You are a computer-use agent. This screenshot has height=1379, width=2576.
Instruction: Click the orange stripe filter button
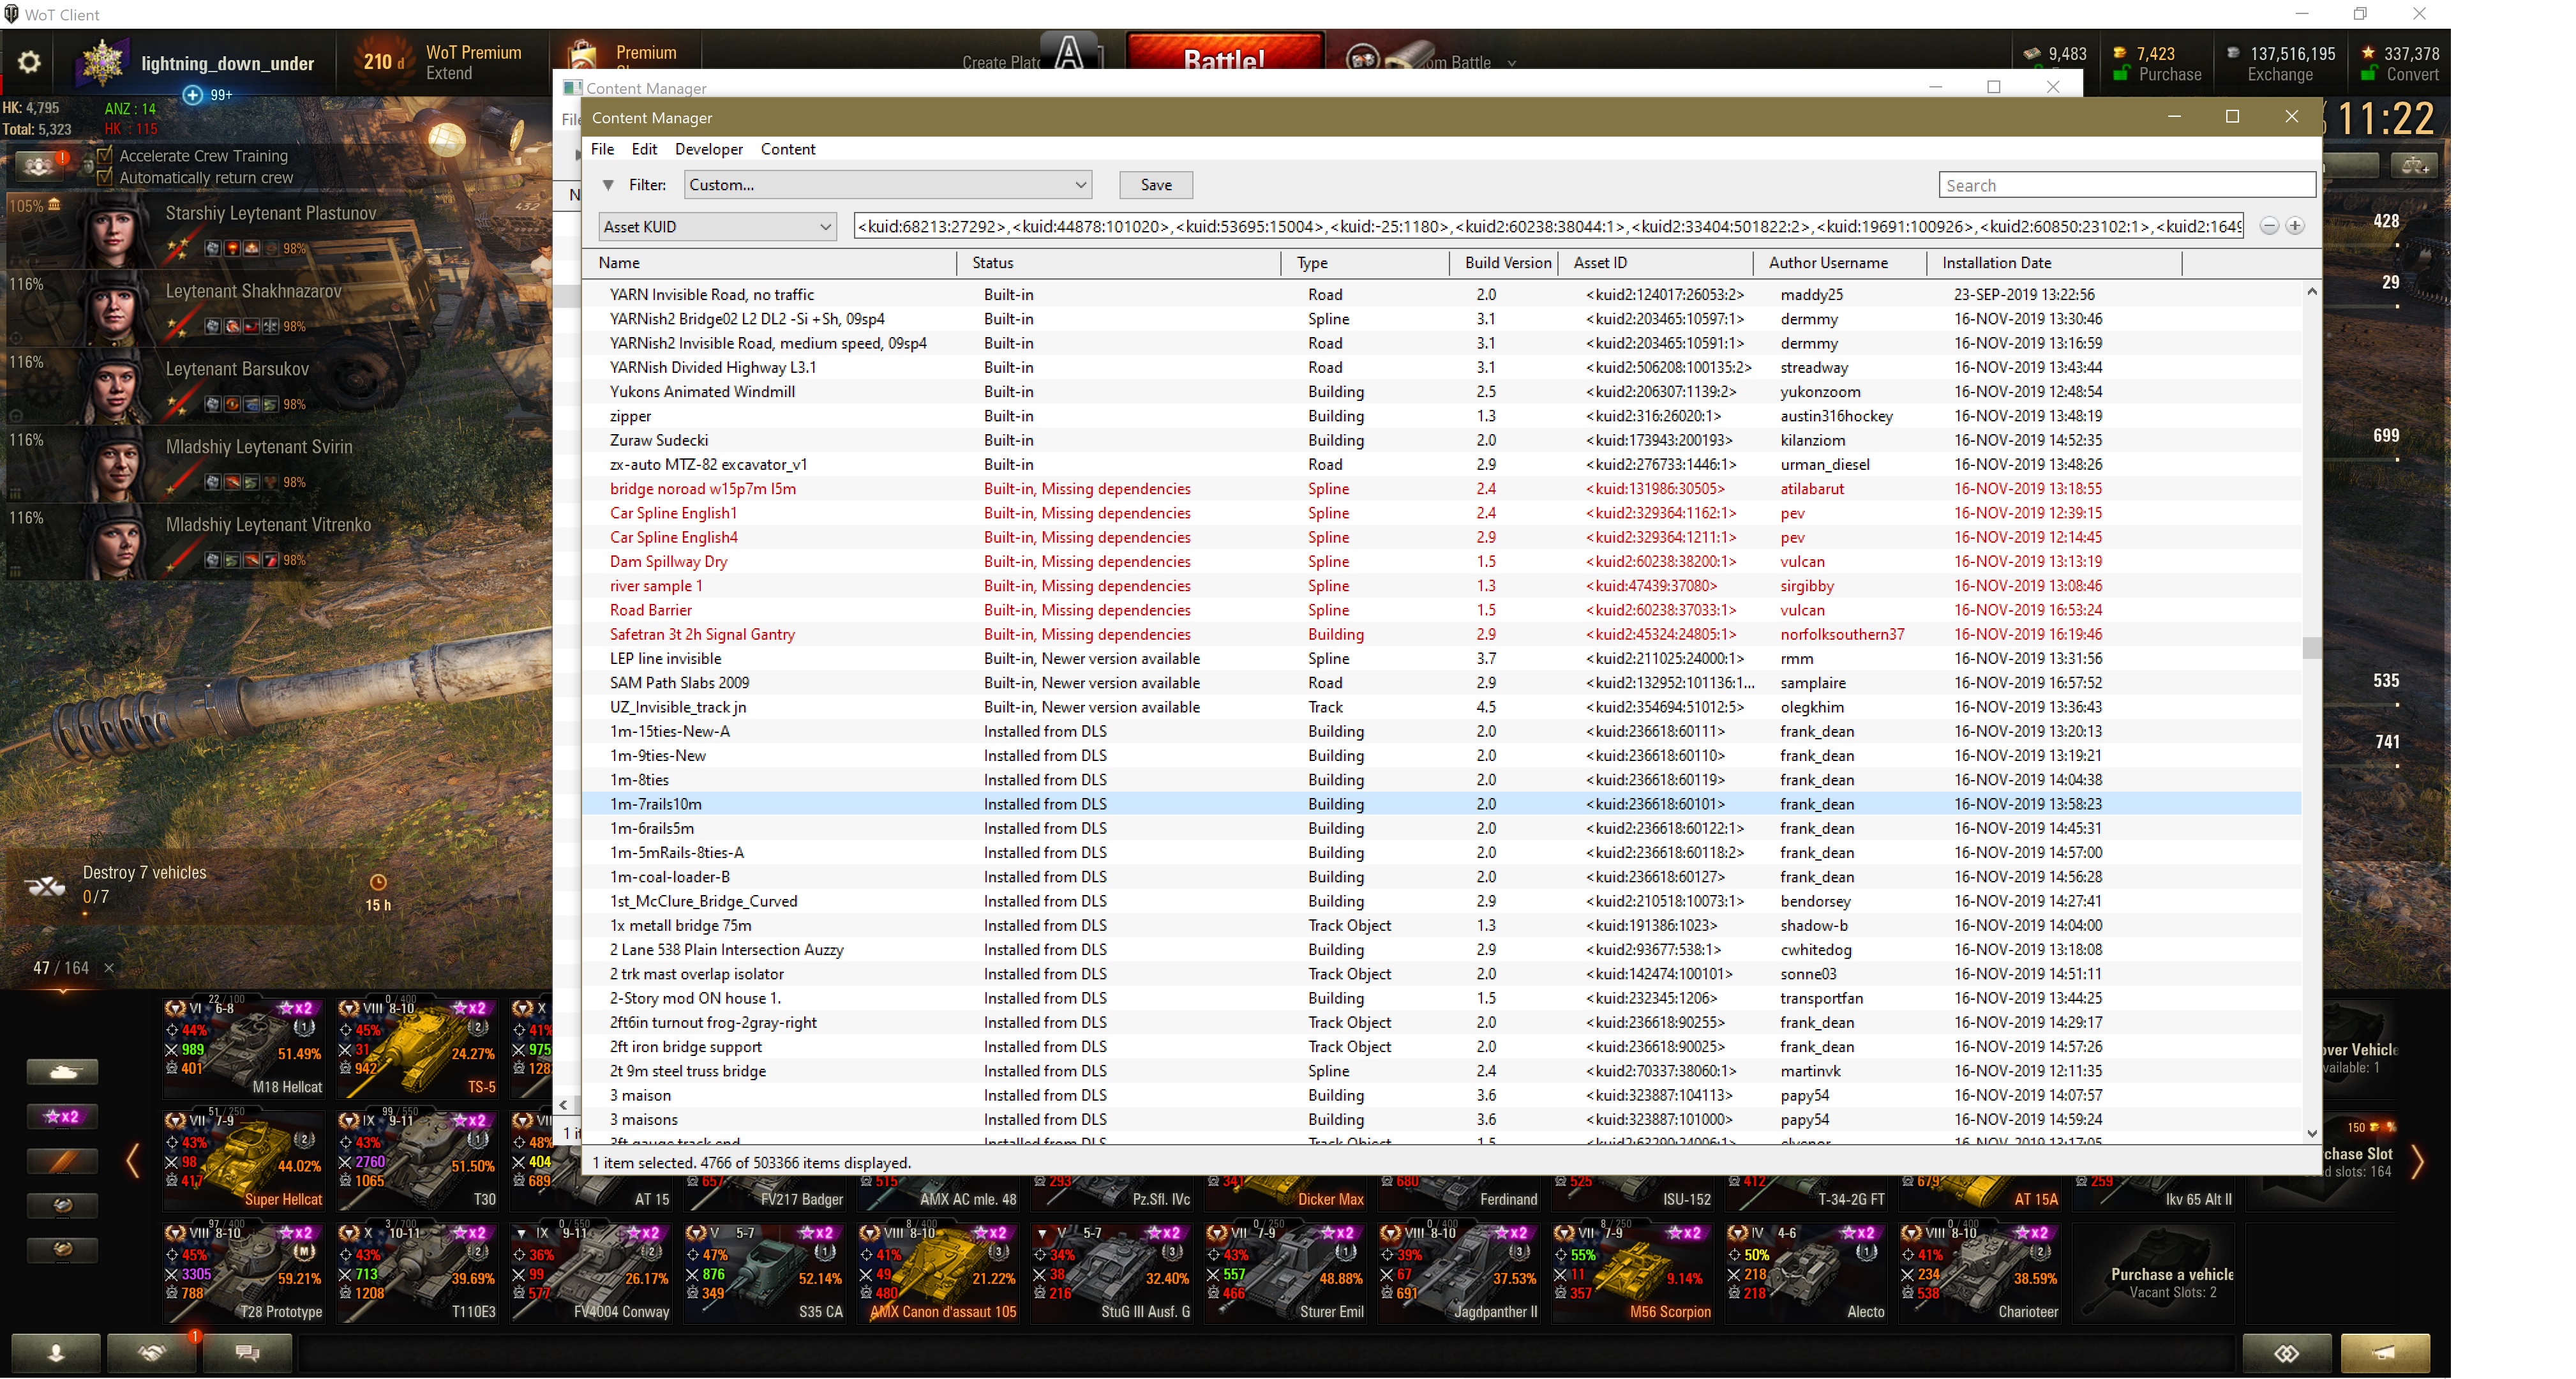(x=62, y=1161)
